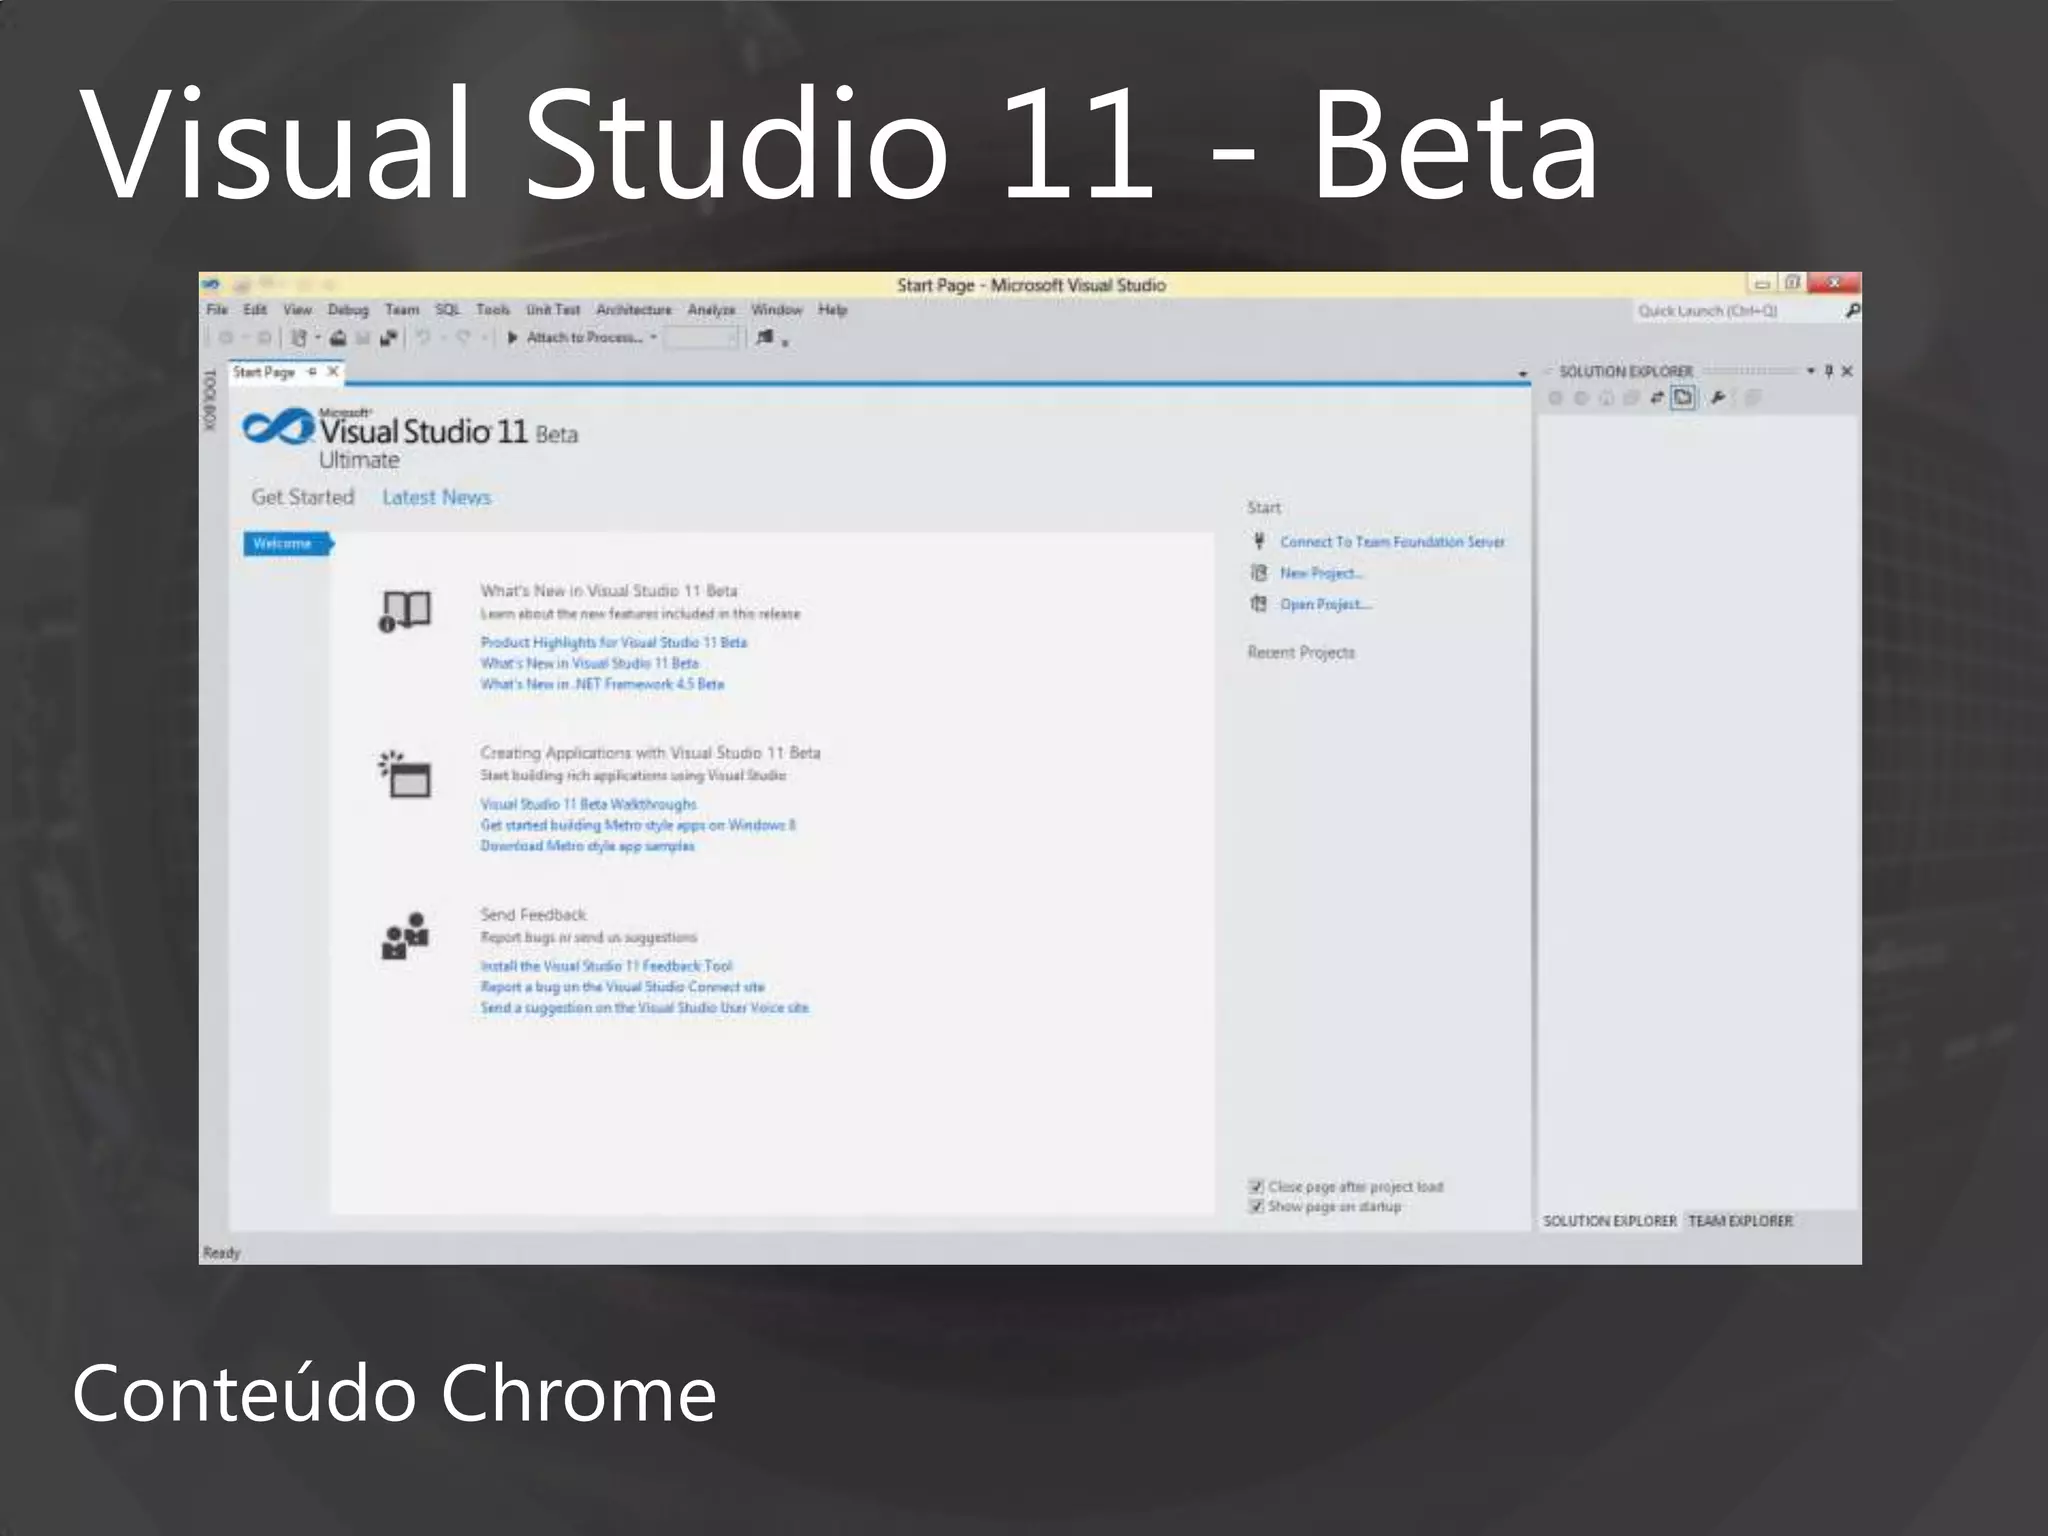The image size is (2048, 1536).
Task: Click the Quick Launch search magnifier icon
Action: 1851,311
